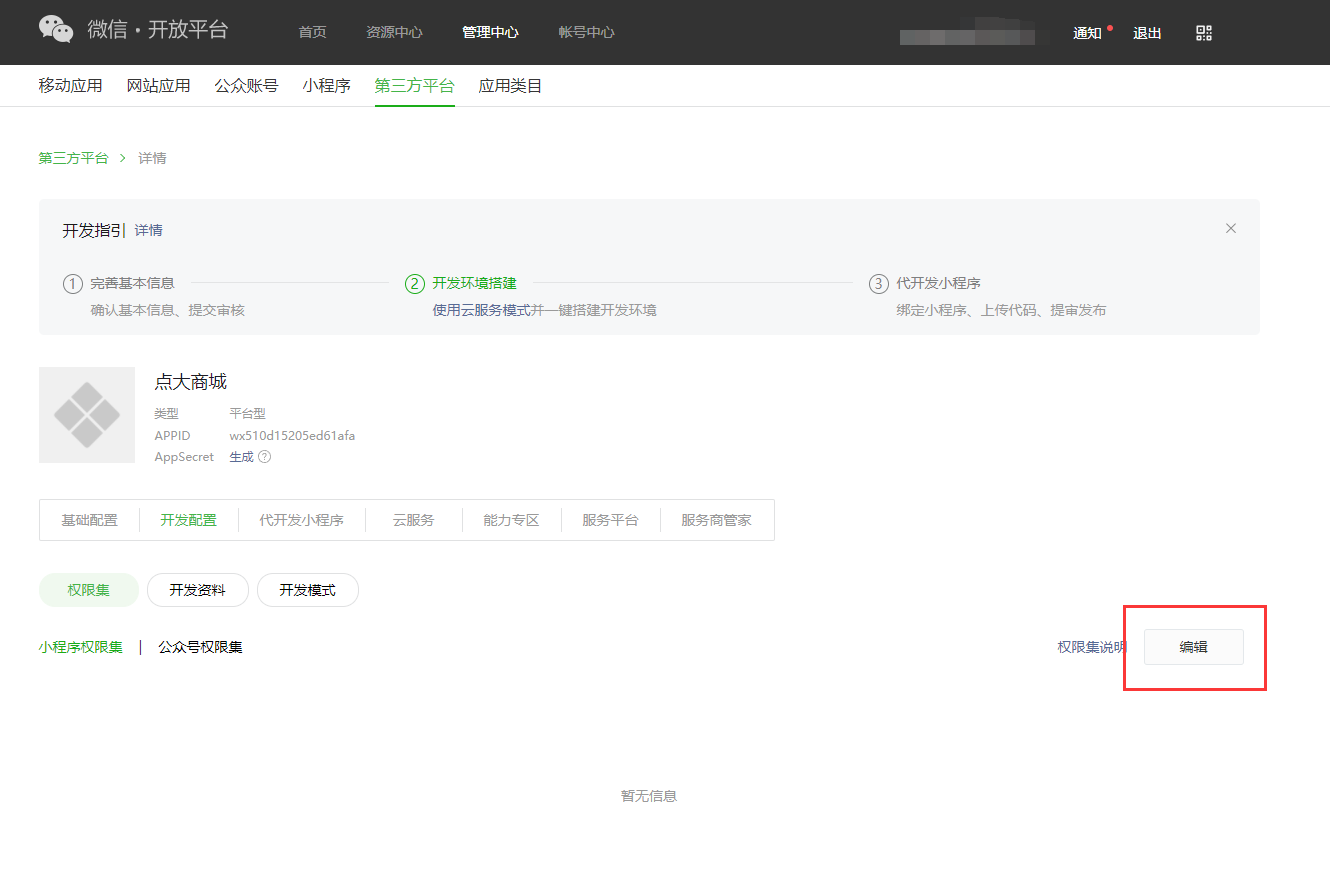Screen dimensions: 1330x878
Task: Select the 开发资料 pill button
Action: coord(198,590)
